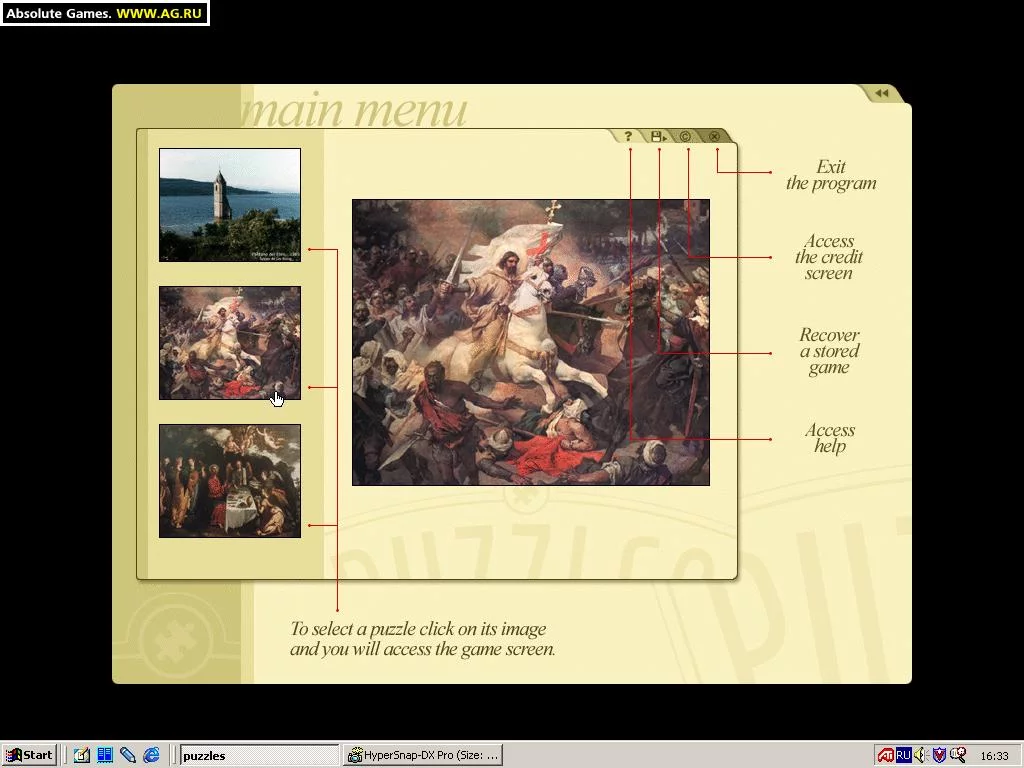Open the ATI tray icon
The height and width of the screenshot is (768, 1024).
point(886,755)
